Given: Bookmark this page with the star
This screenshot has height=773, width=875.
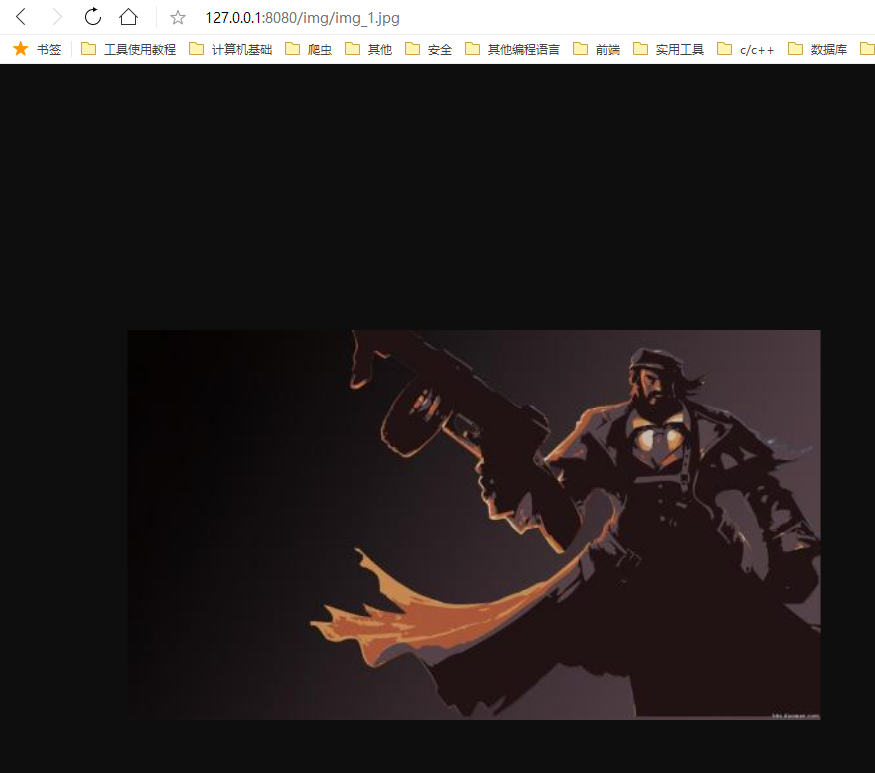Looking at the screenshot, I should coord(177,18).
